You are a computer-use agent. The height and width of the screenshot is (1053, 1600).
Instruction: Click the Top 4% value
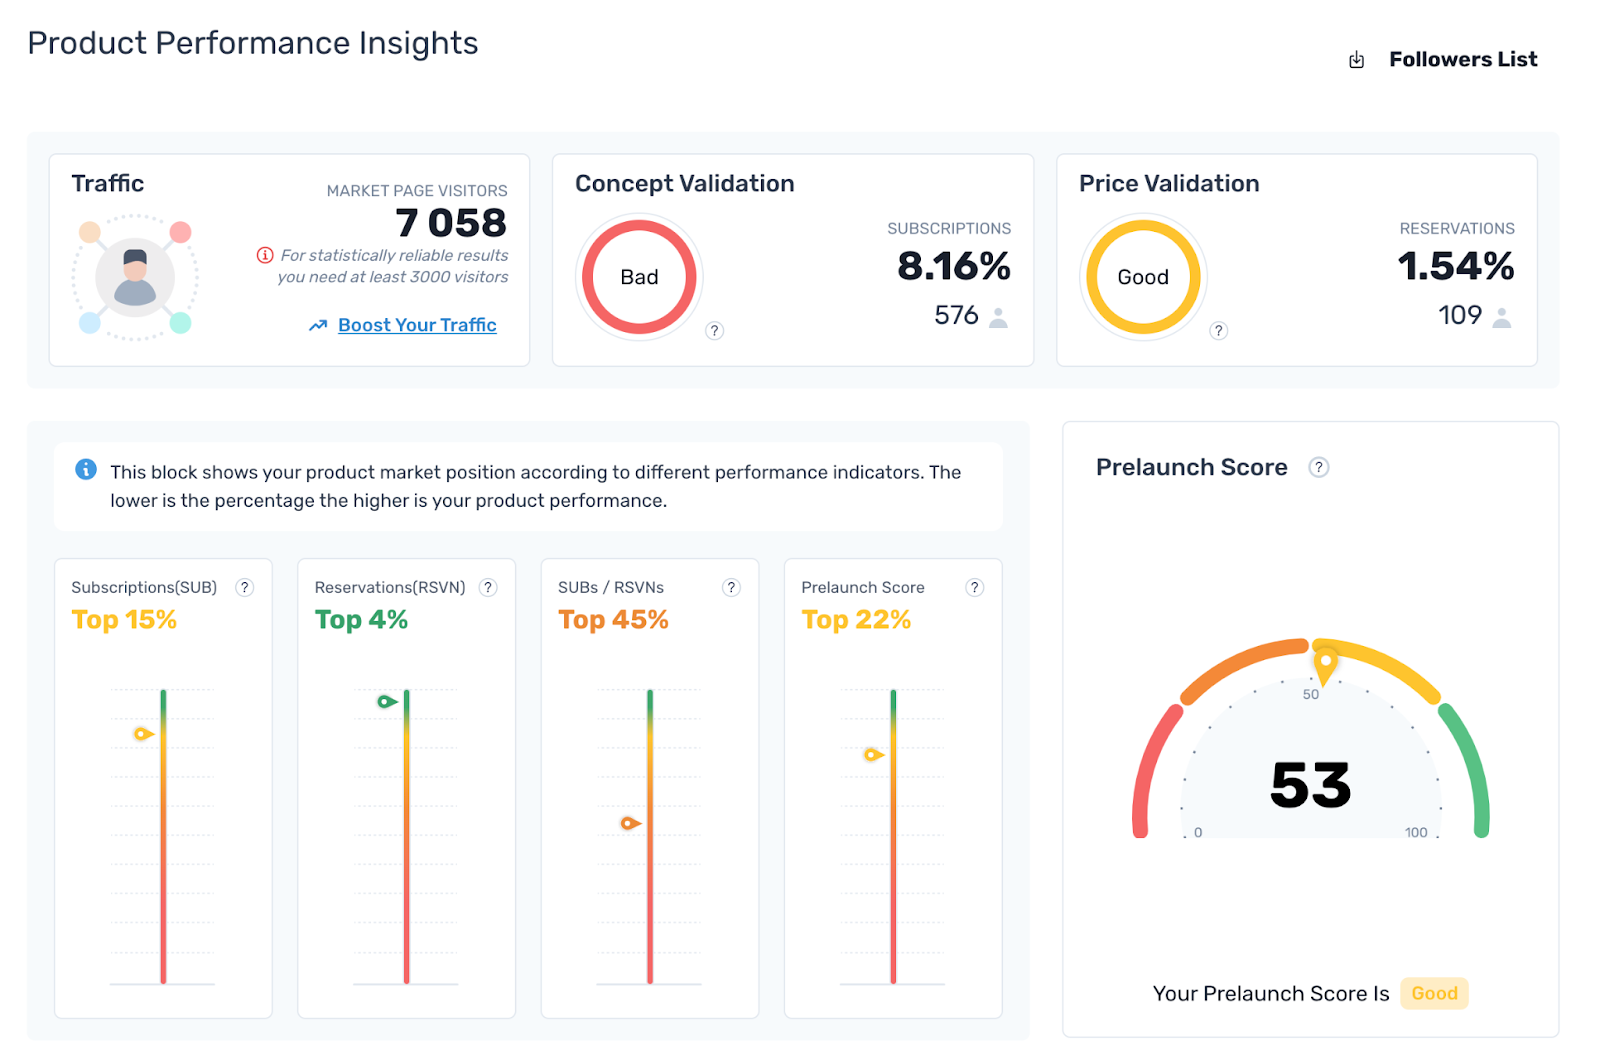361,620
